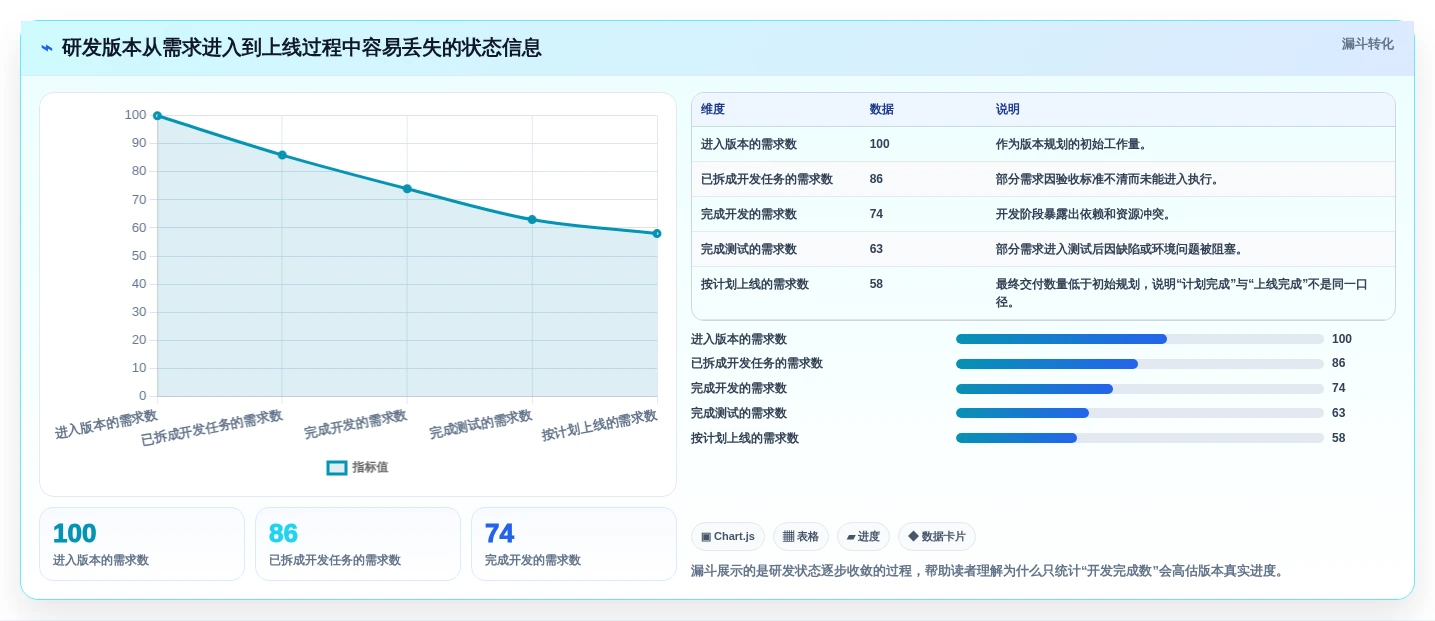This screenshot has width=1435, height=621.
Task: Select the Chart.js tag chip
Action: click(x=728, y=537)
